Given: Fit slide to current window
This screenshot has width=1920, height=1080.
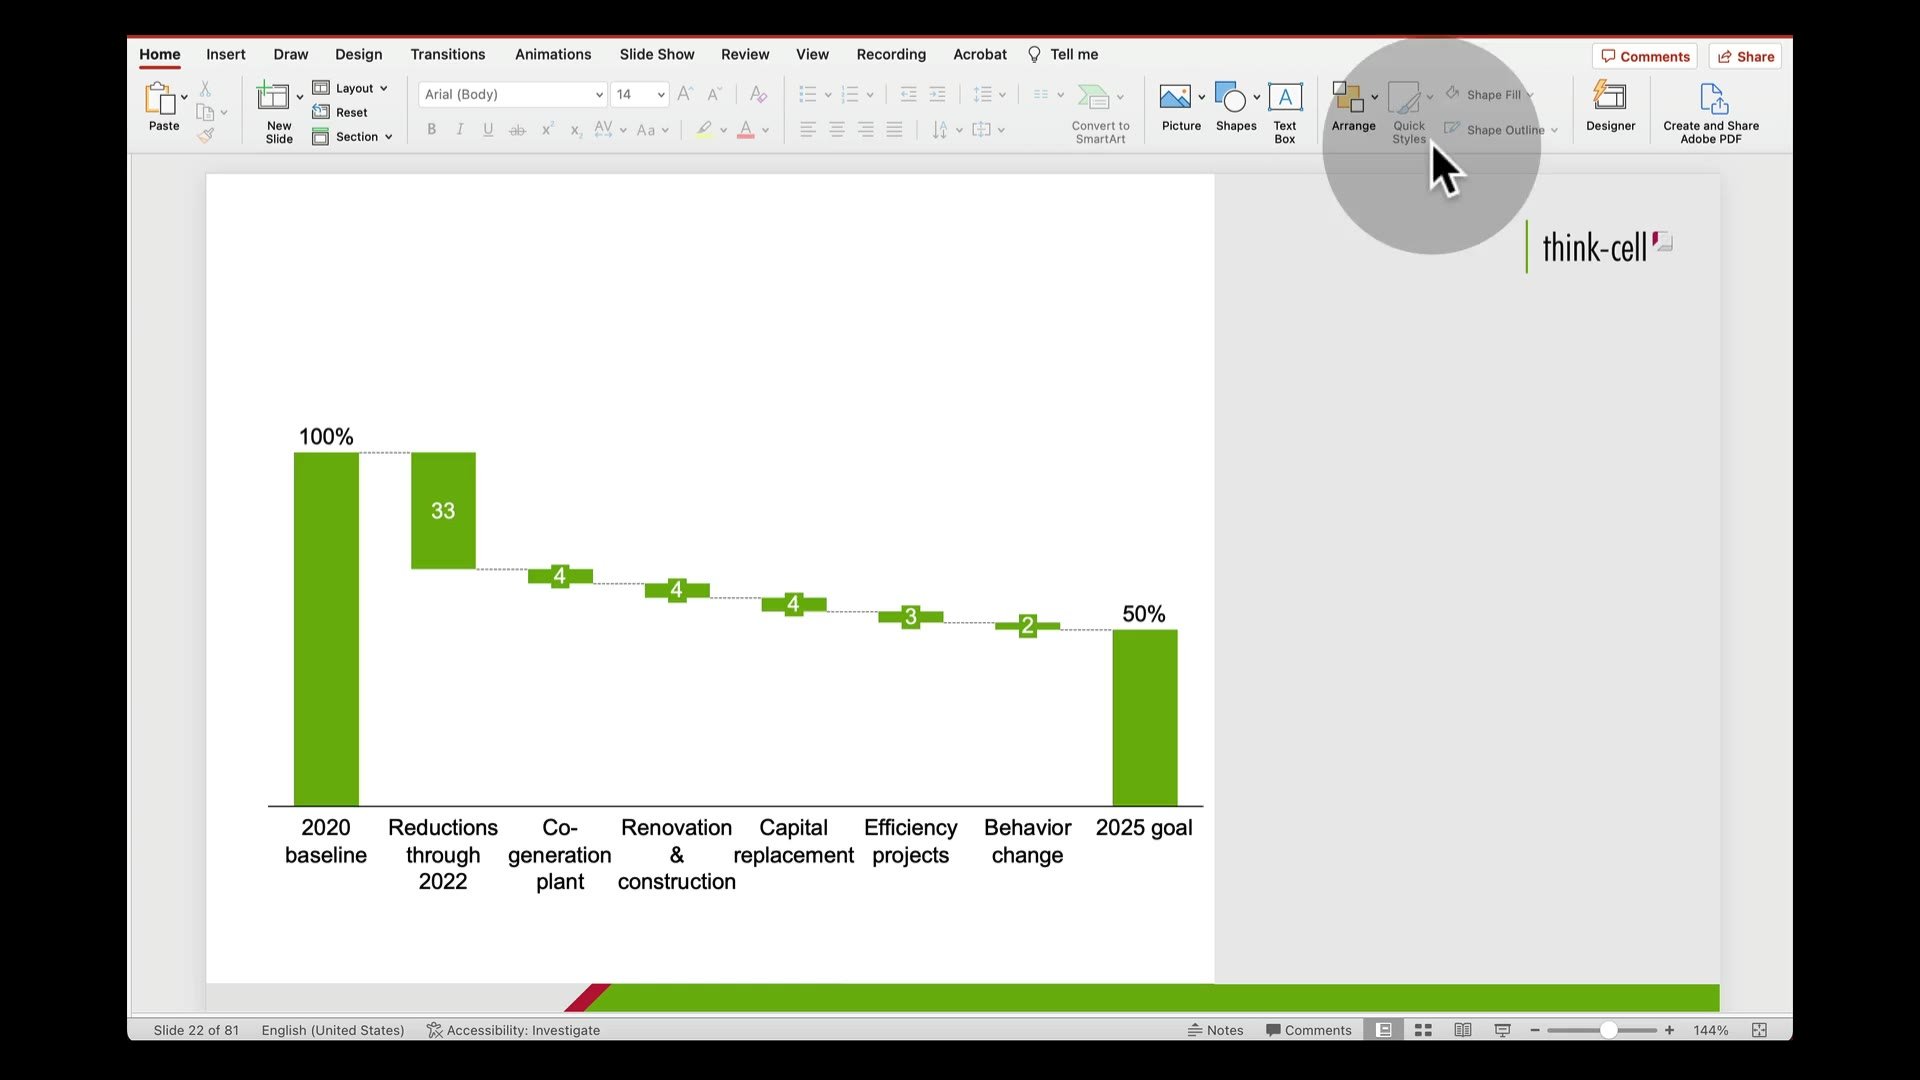Looking at the screenshot, I should tap(1759, 1030).
